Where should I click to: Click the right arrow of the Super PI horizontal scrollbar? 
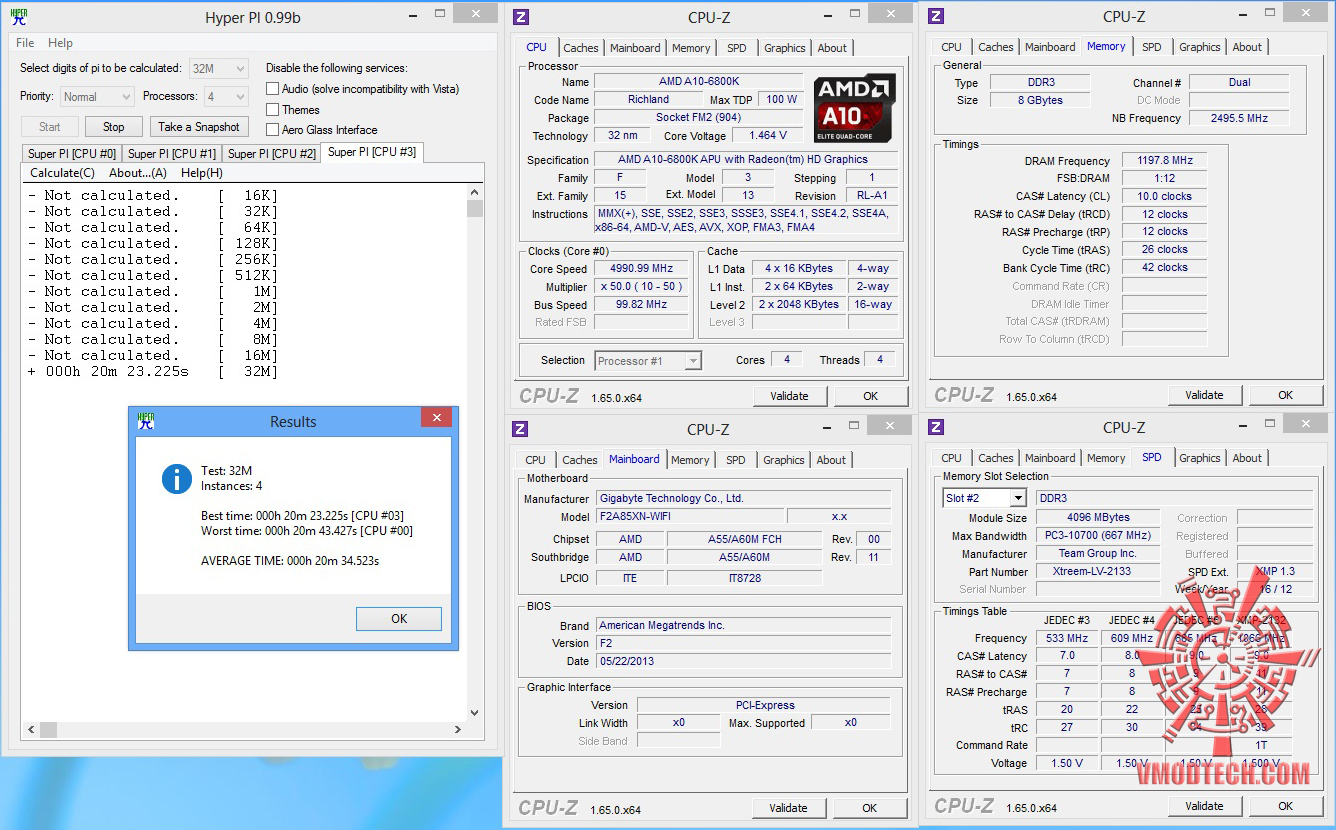[459, 730]
